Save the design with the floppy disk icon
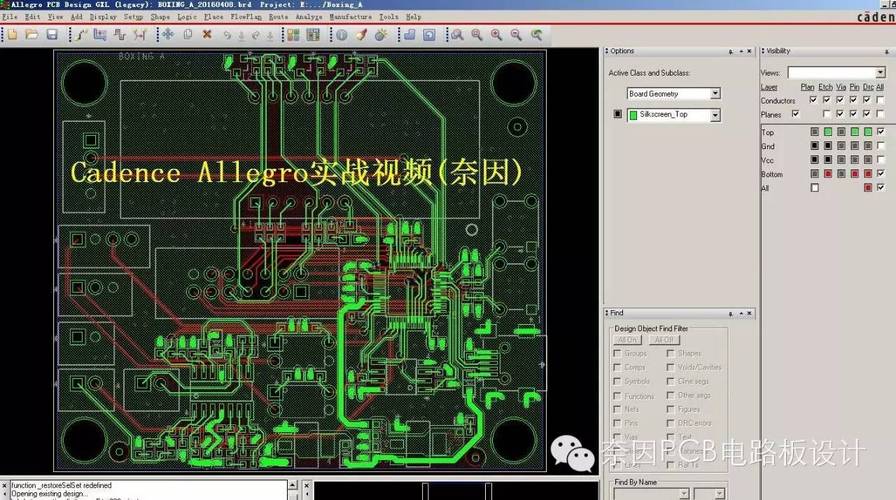Viewport: 896px width, 500px height. (x=52, y=35)
